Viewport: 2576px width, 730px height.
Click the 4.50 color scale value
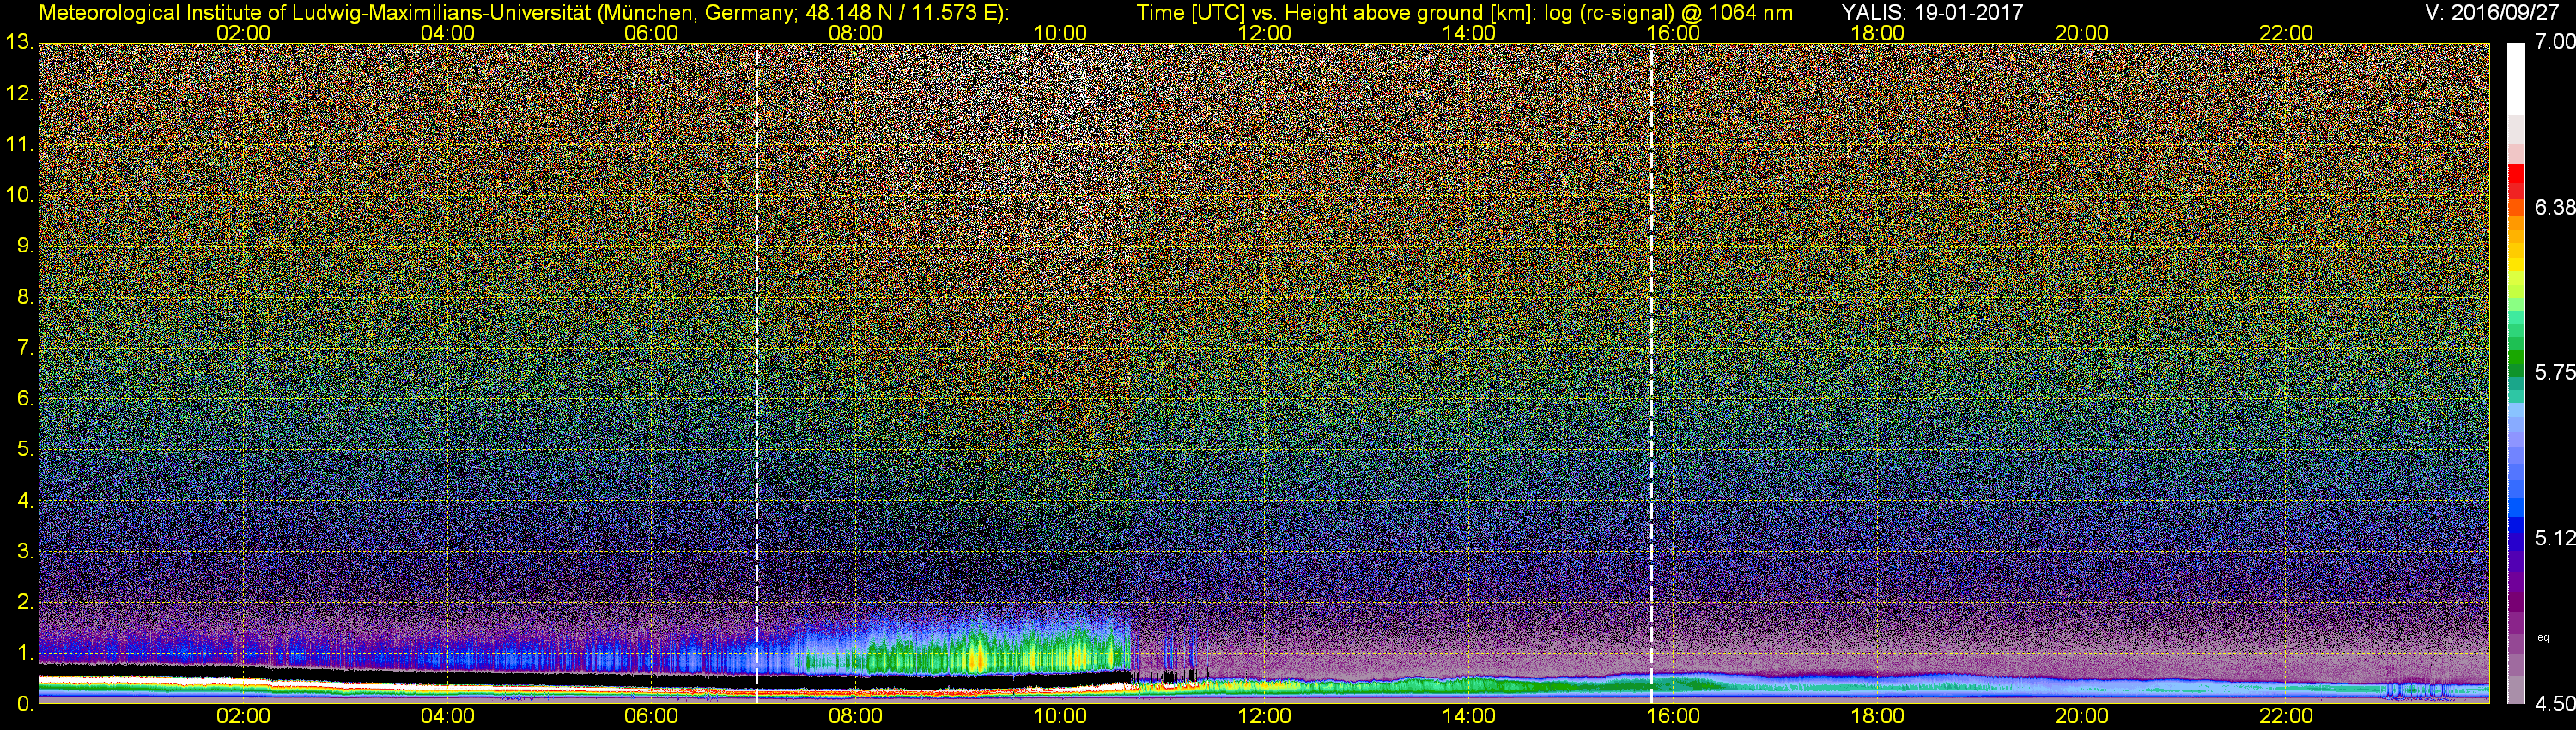pos(2555,704)
